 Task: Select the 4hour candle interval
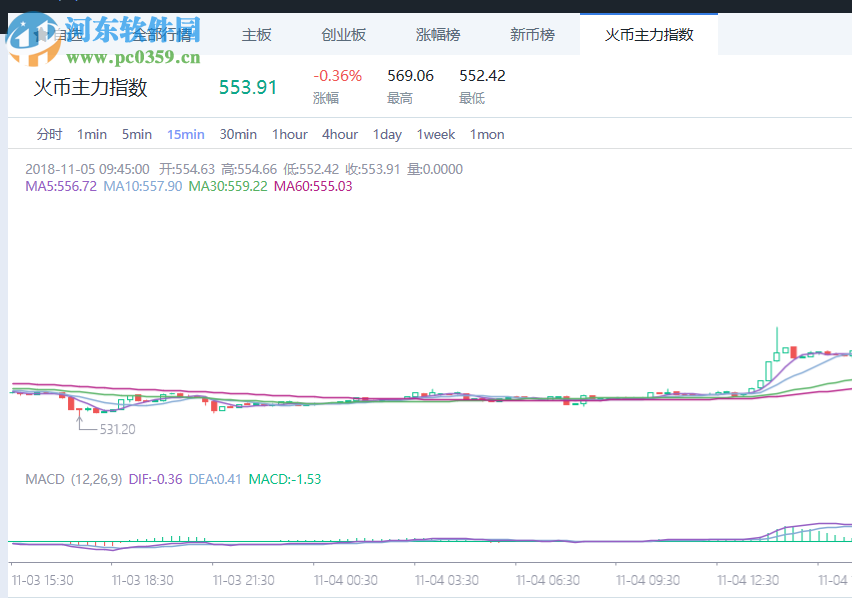coord(340,134)
